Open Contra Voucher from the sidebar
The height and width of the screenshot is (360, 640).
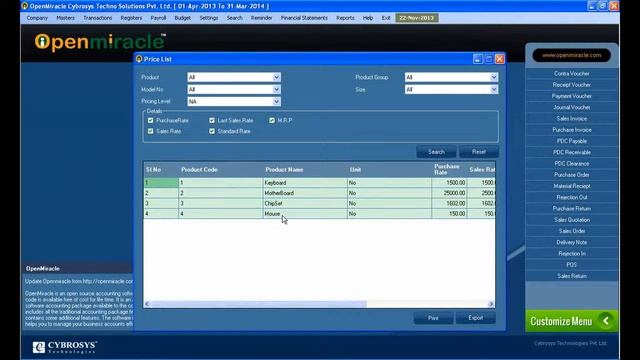tap(571, 73)
